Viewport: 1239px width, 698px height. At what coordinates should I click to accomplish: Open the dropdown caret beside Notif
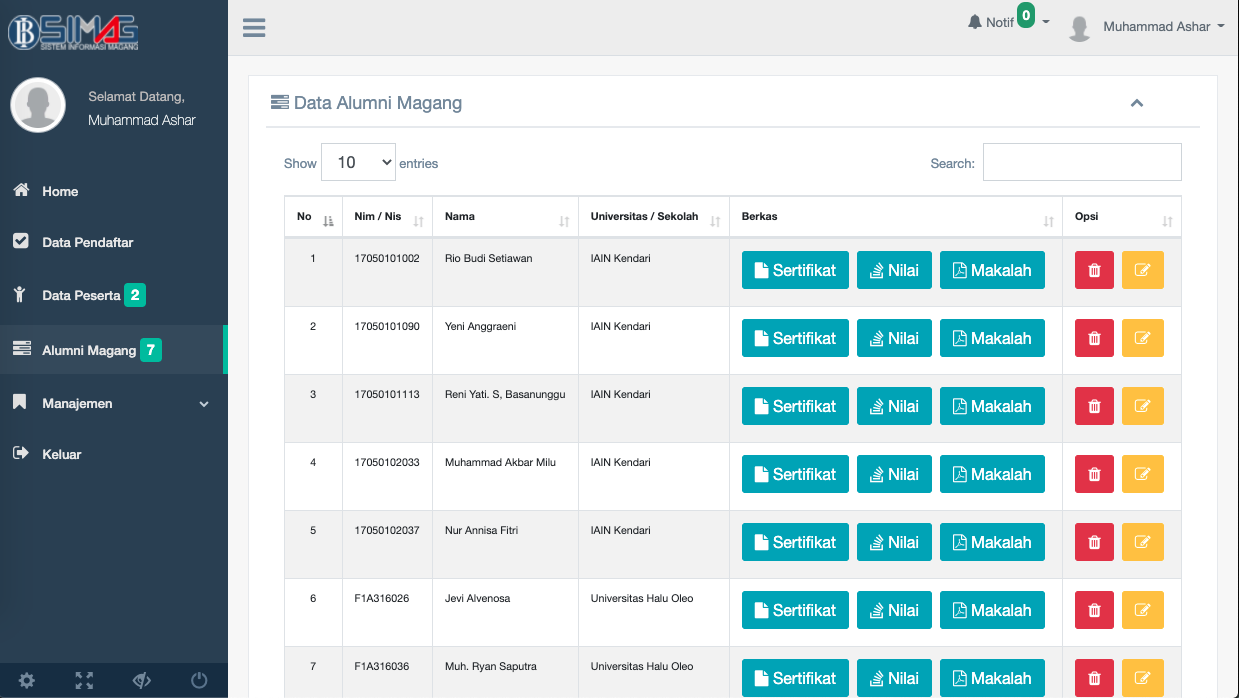click(x=1046, y=22)
